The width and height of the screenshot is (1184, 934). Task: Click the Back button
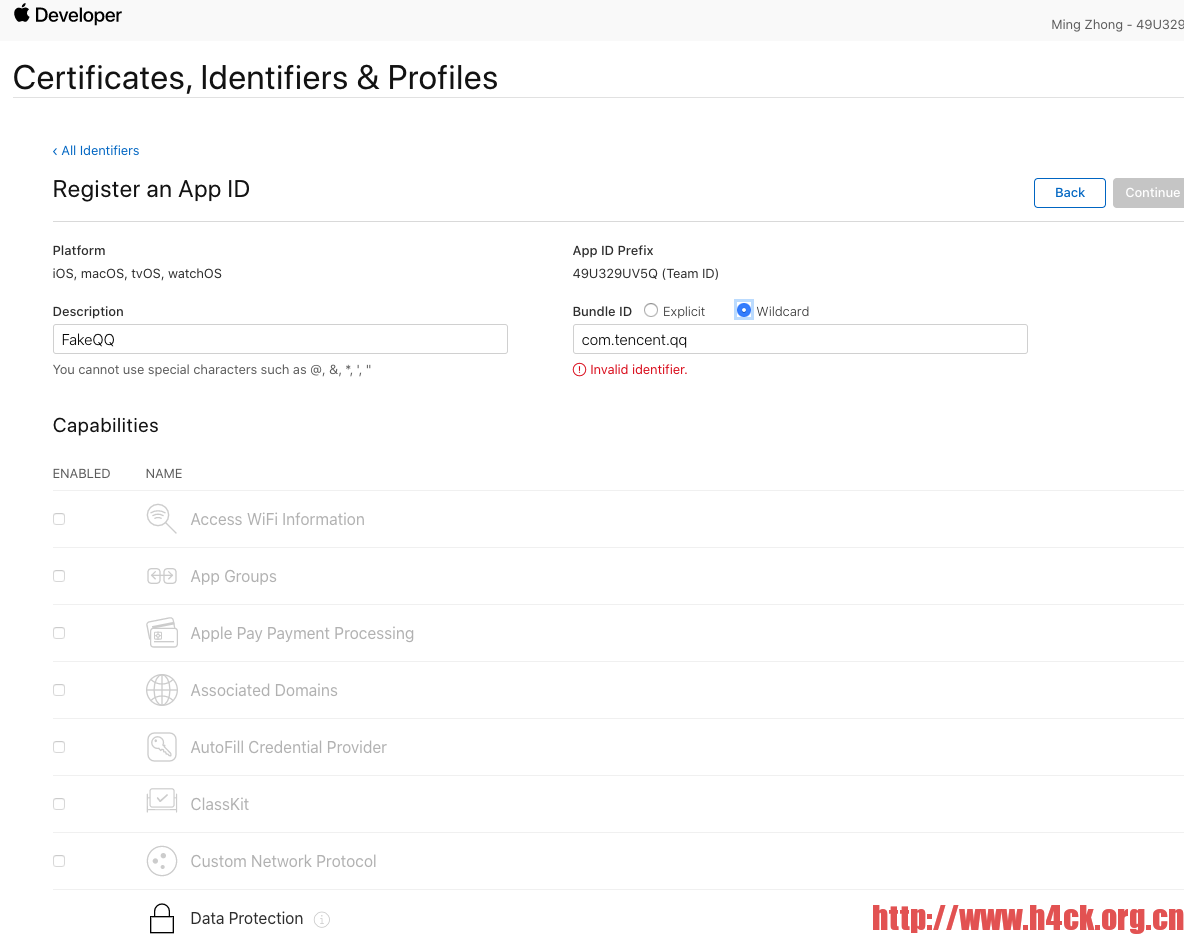pyautogui.click(x=1069, y=193)
